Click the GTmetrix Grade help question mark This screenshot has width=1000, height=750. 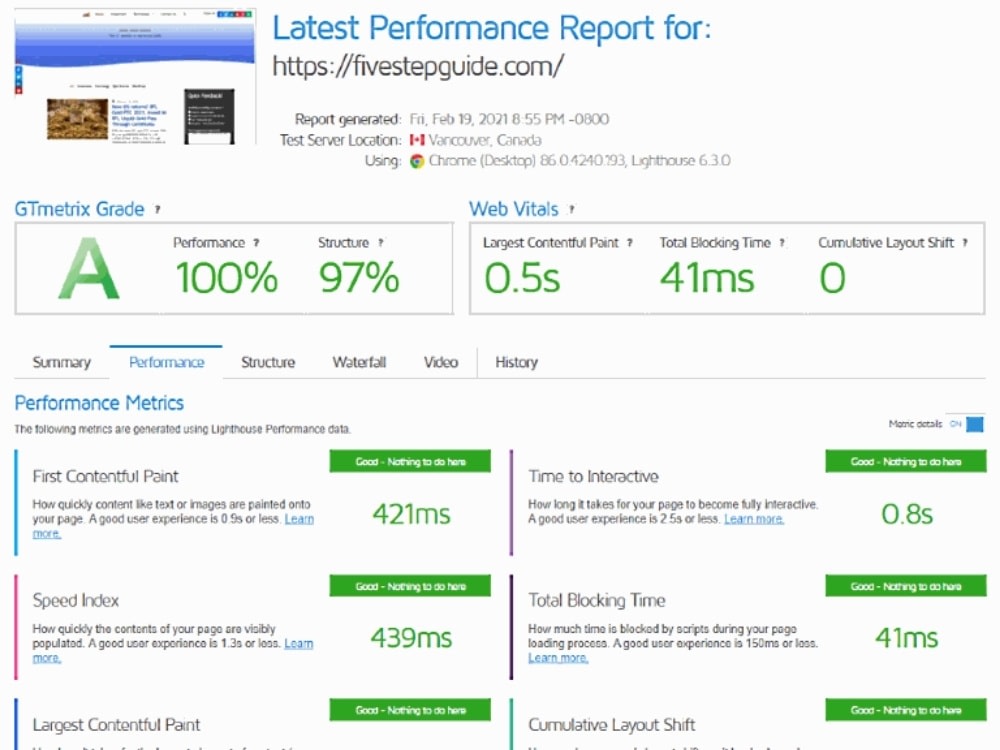click(158, 209)
